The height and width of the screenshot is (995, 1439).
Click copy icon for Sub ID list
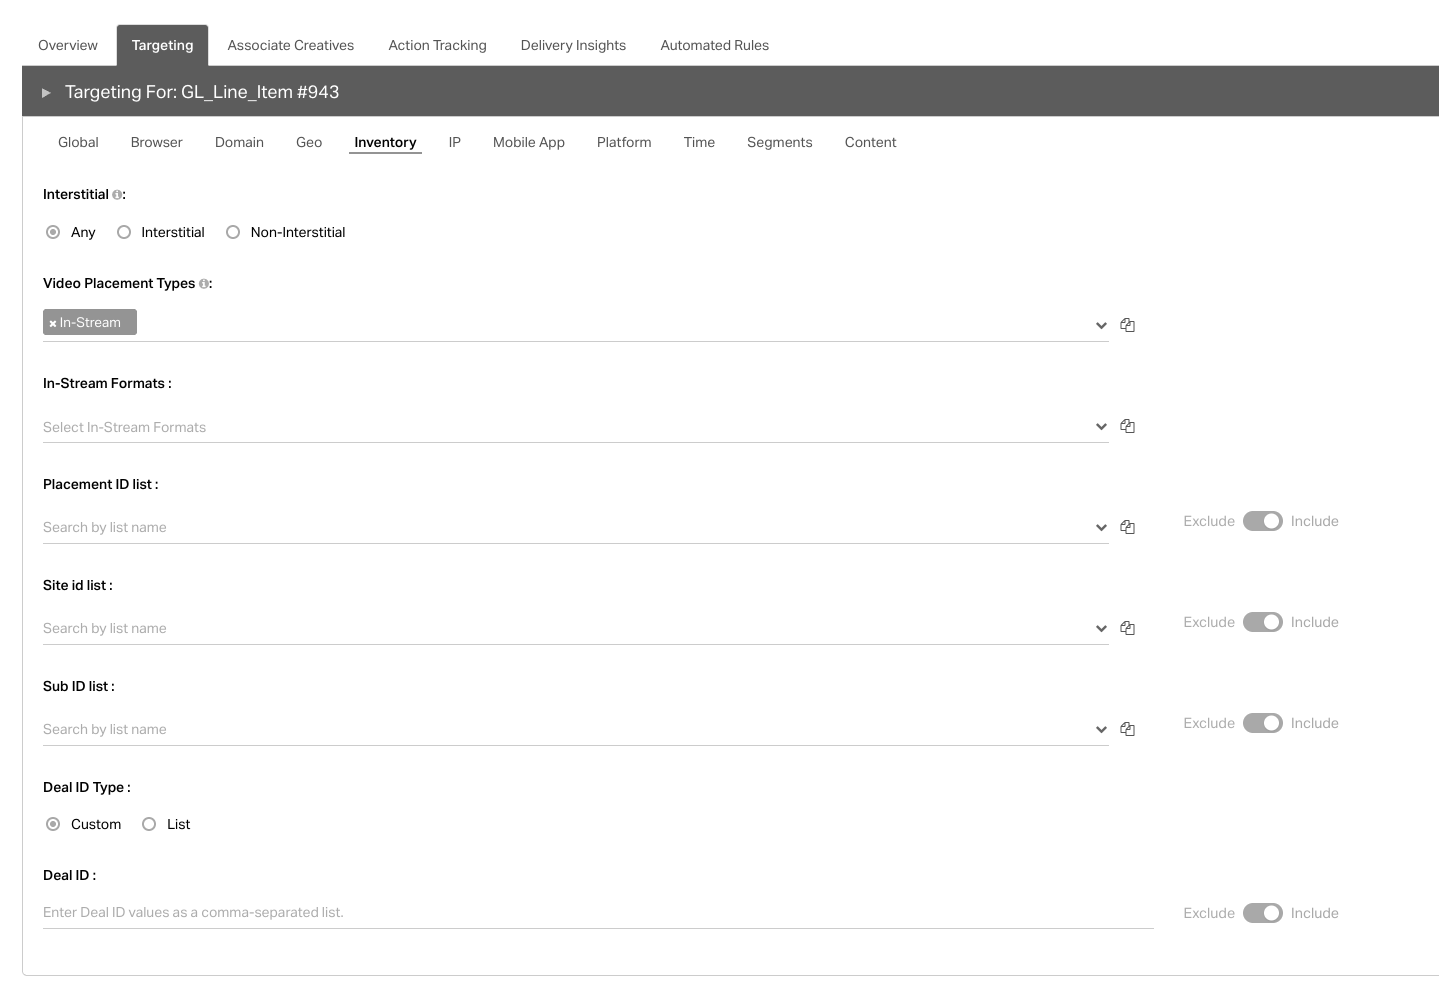pyautogui.click(x=1127, y=729)
